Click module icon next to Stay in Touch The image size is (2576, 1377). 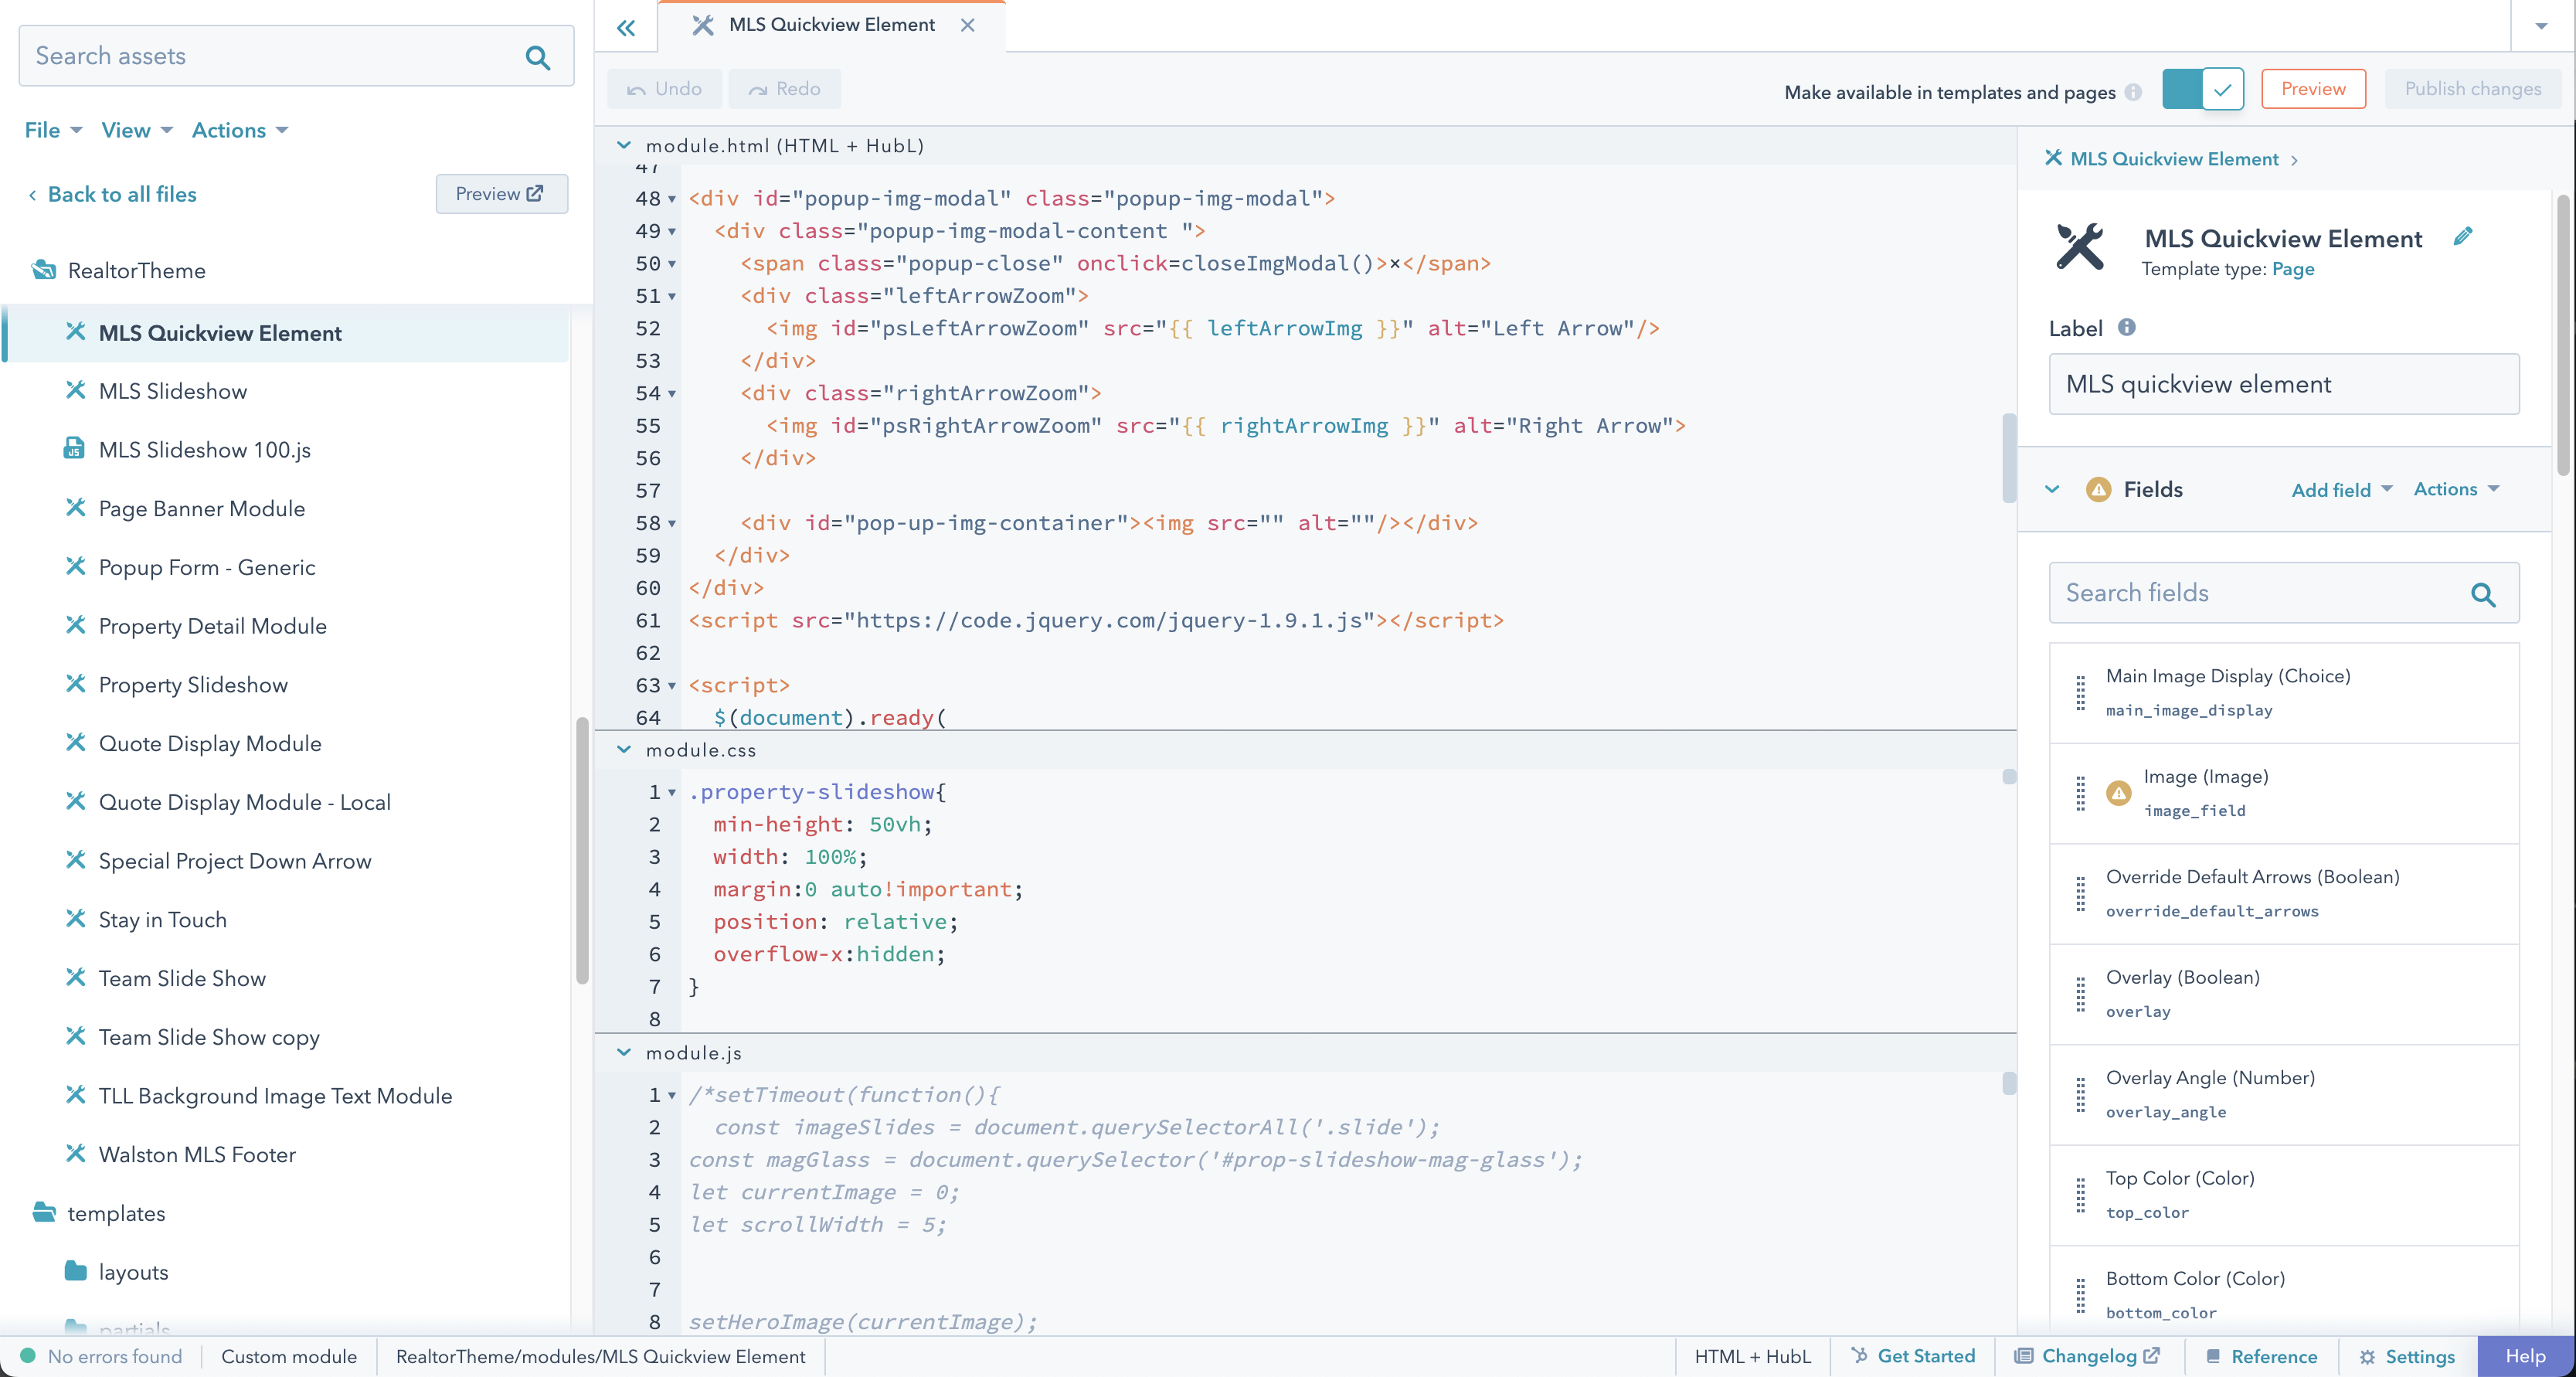coord(75,918)
